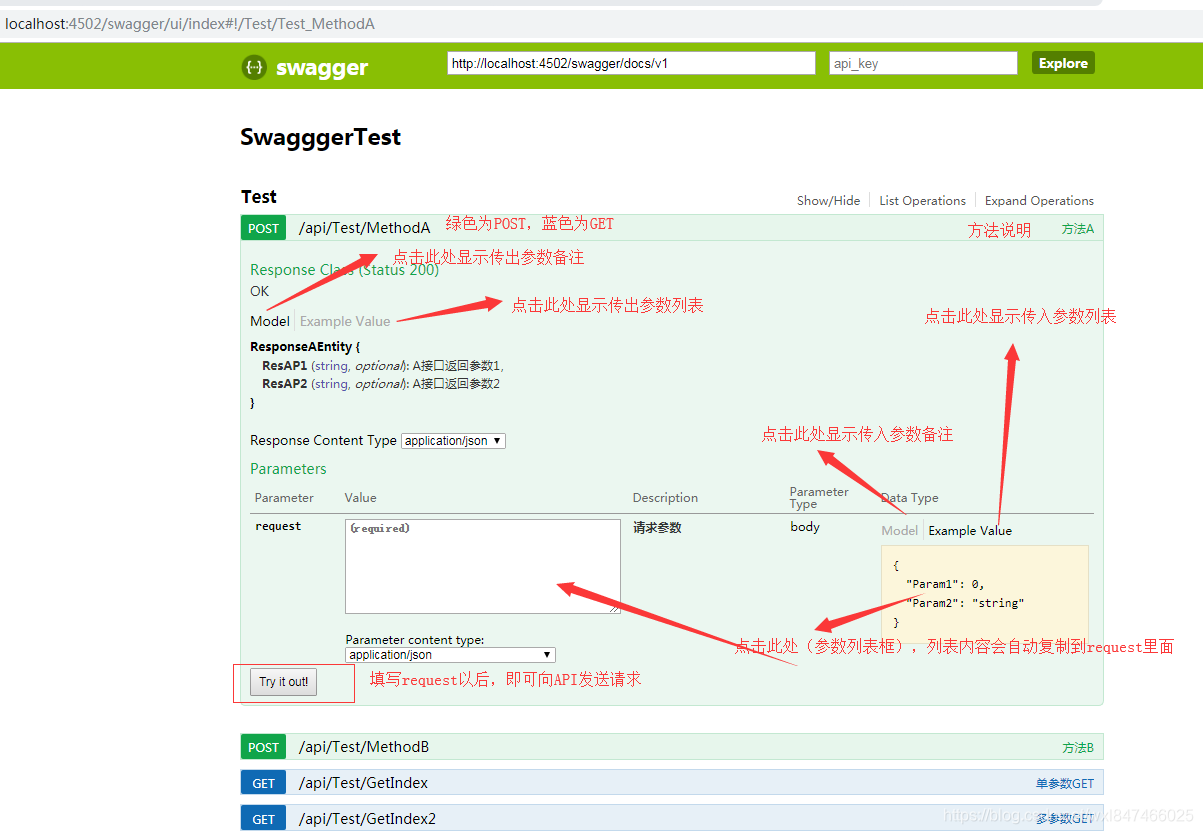Click the Try it out! button
This screenshot has width=1203, height=834.
284,682
